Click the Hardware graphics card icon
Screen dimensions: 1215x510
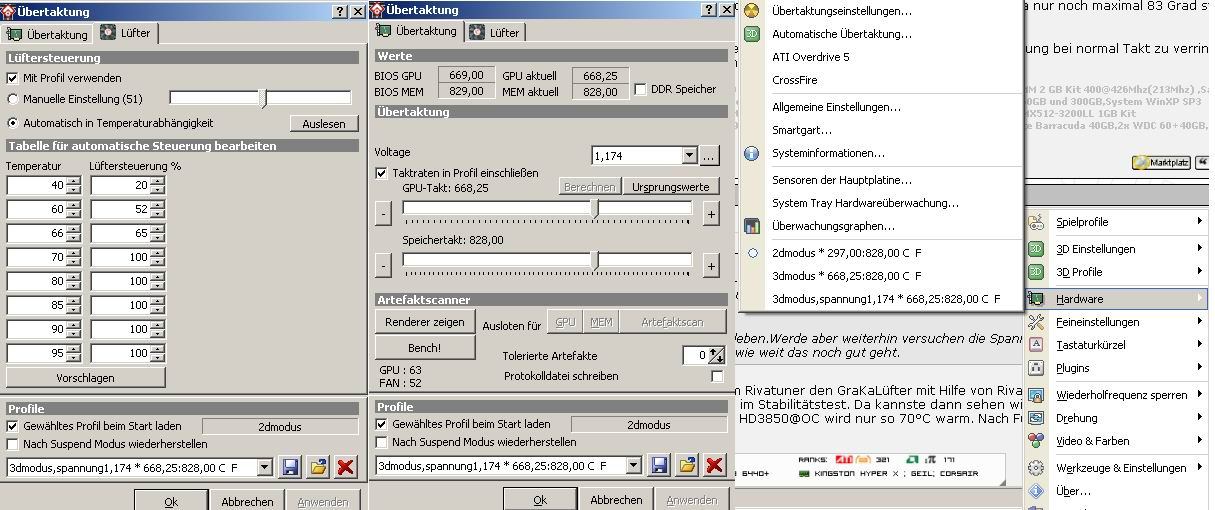[1036, 299]
